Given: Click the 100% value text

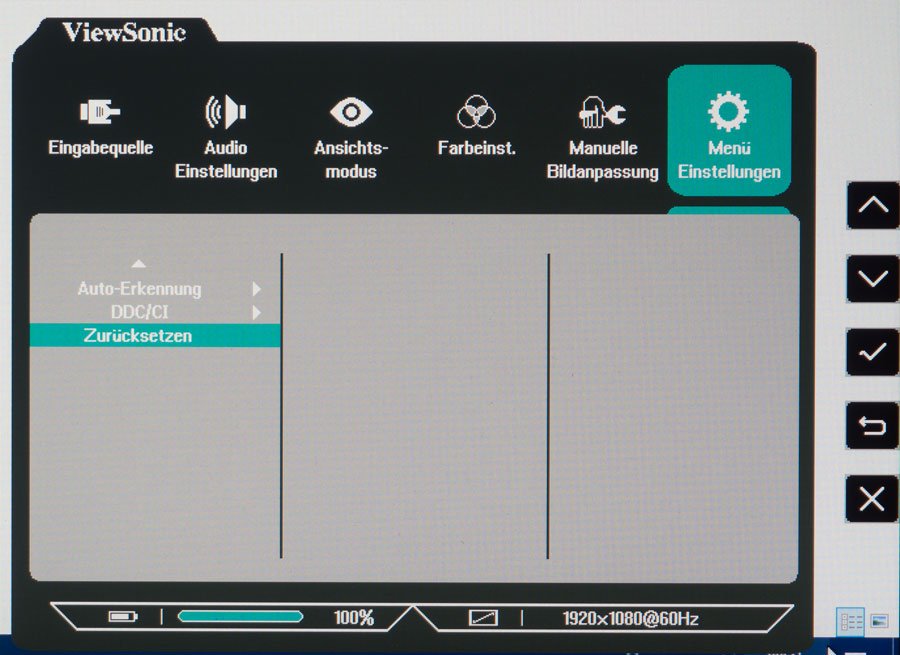Looking at the screenshot, I should click(x=354, y=618).
